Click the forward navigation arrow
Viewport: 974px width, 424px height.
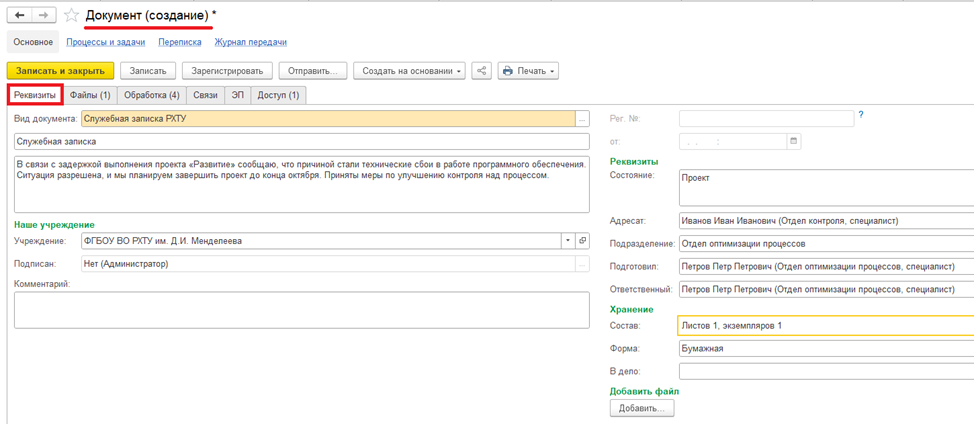pos(45,16)
